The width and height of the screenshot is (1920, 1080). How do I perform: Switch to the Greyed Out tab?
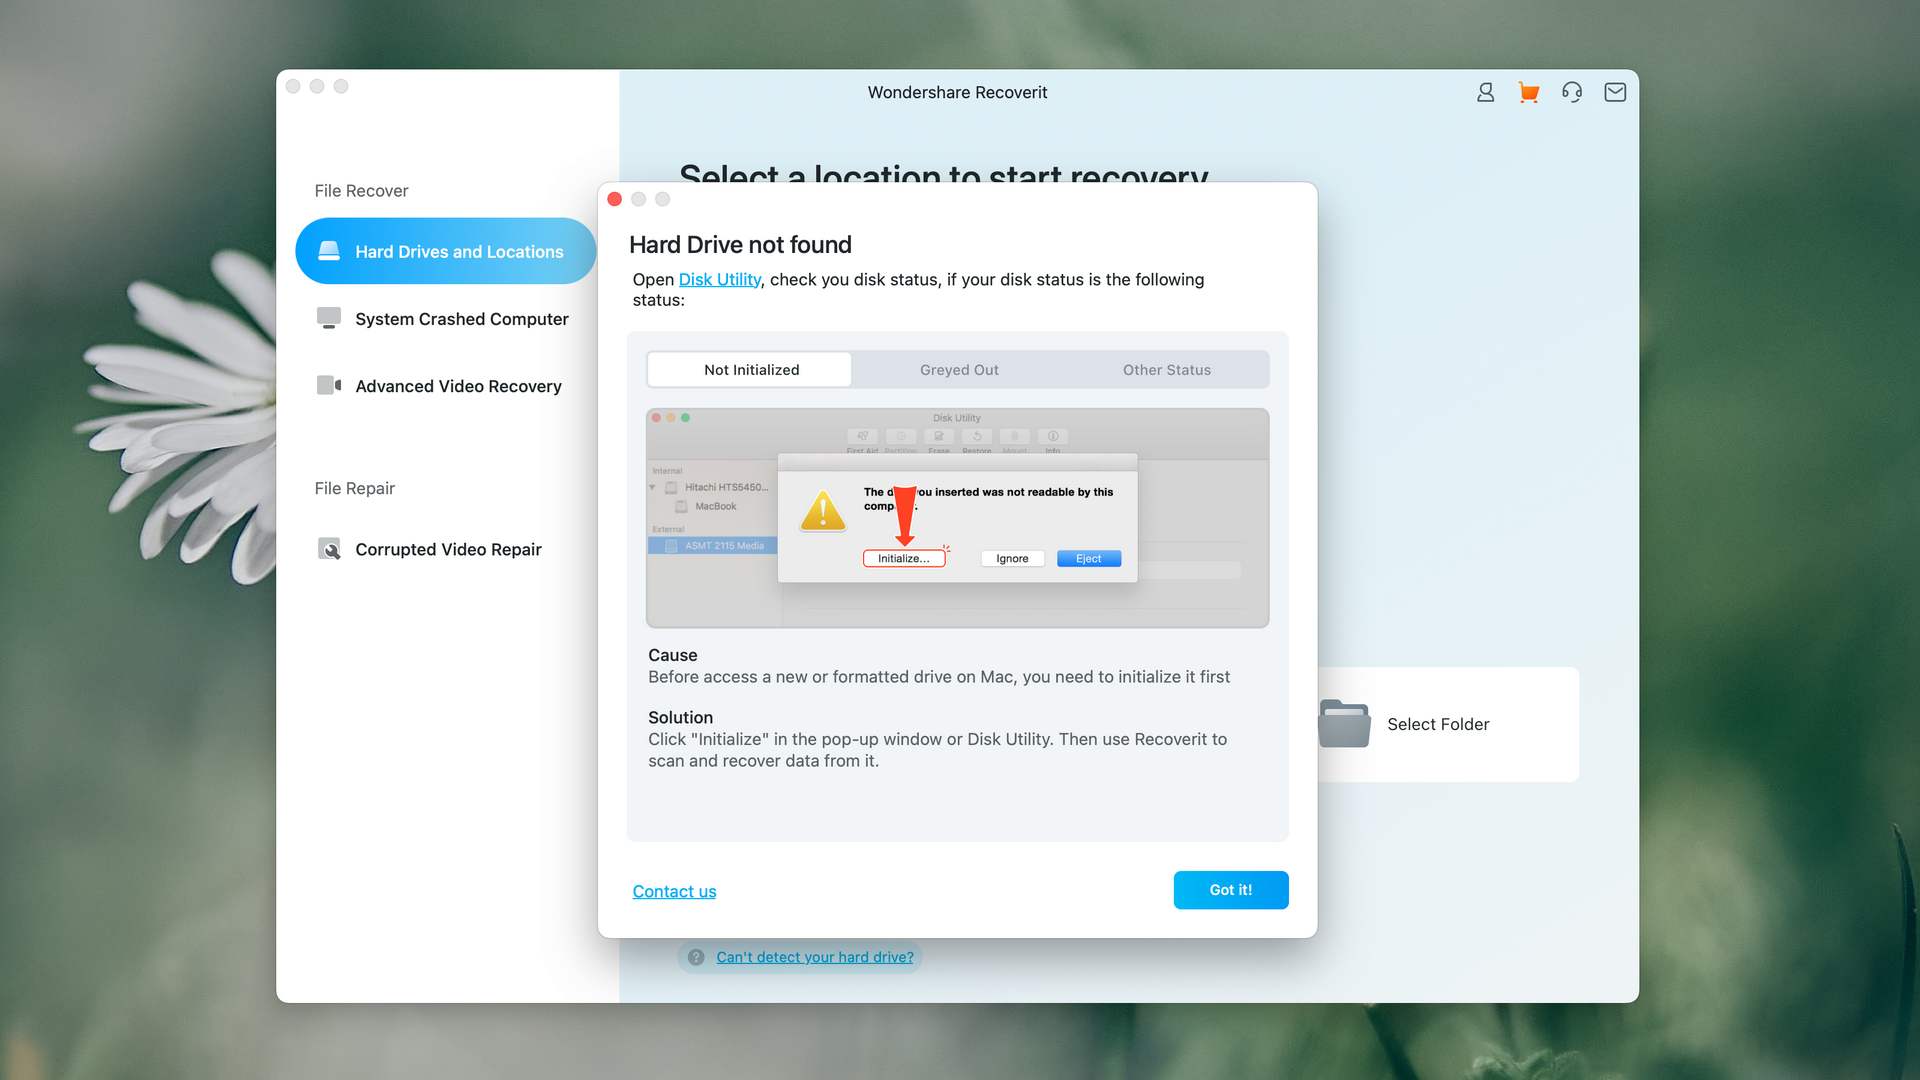coord(958,369)
